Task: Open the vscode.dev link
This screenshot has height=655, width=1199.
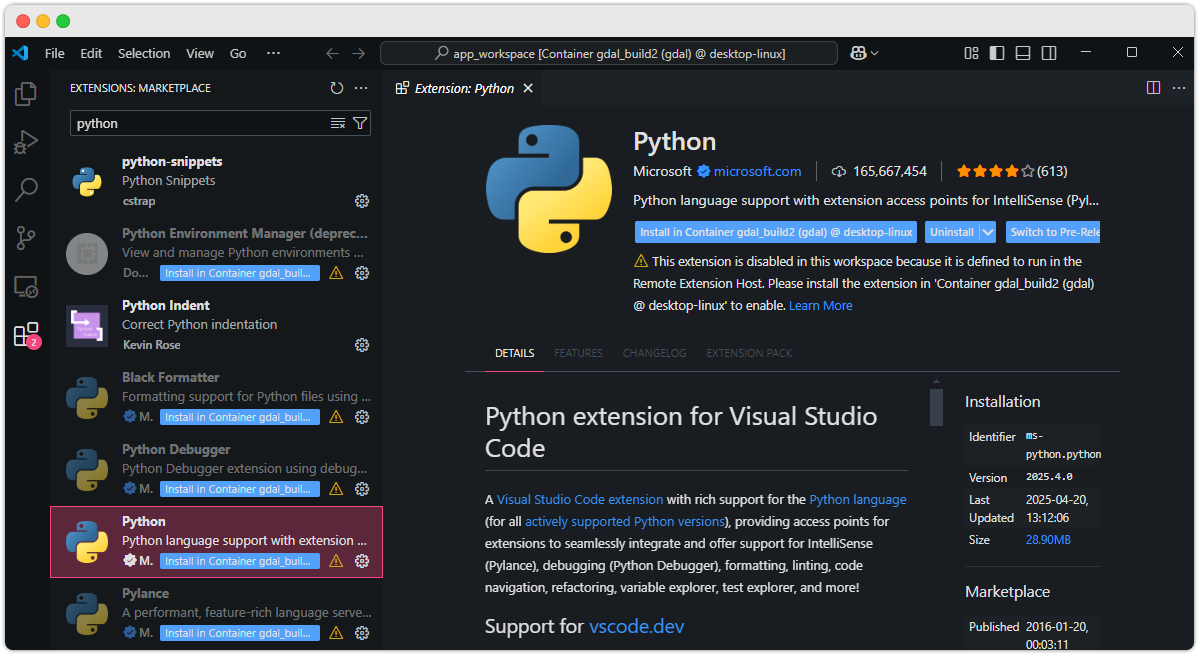Action: [636, 627]
